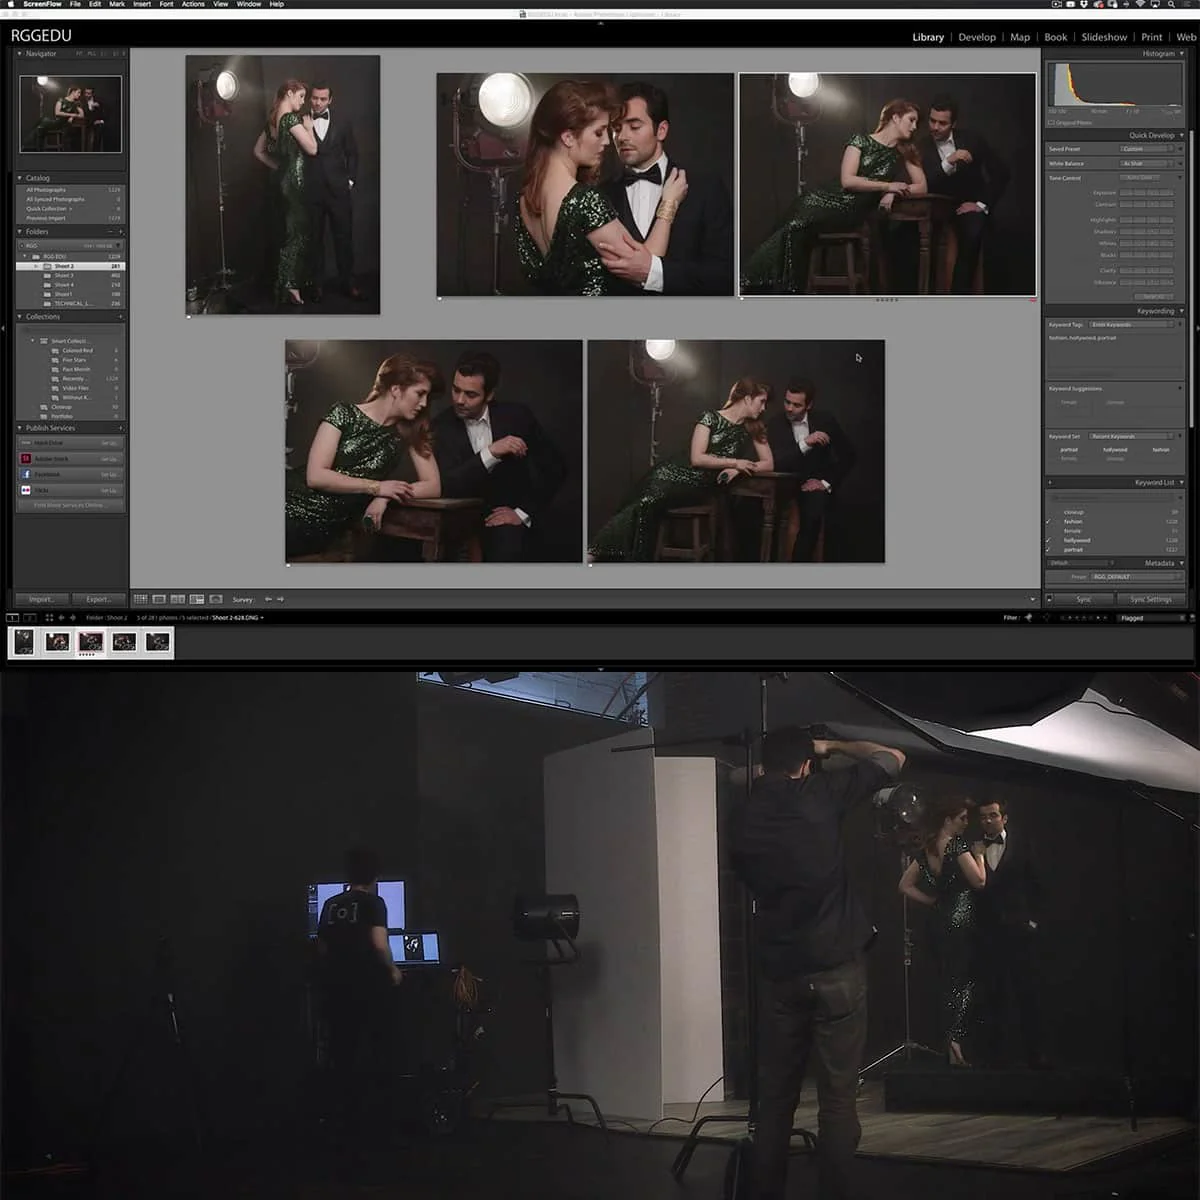The width and height of the screenshot is (1200, 1200).
Task: Click the Adobe Stock publish service icon
Action: point(26,458)
